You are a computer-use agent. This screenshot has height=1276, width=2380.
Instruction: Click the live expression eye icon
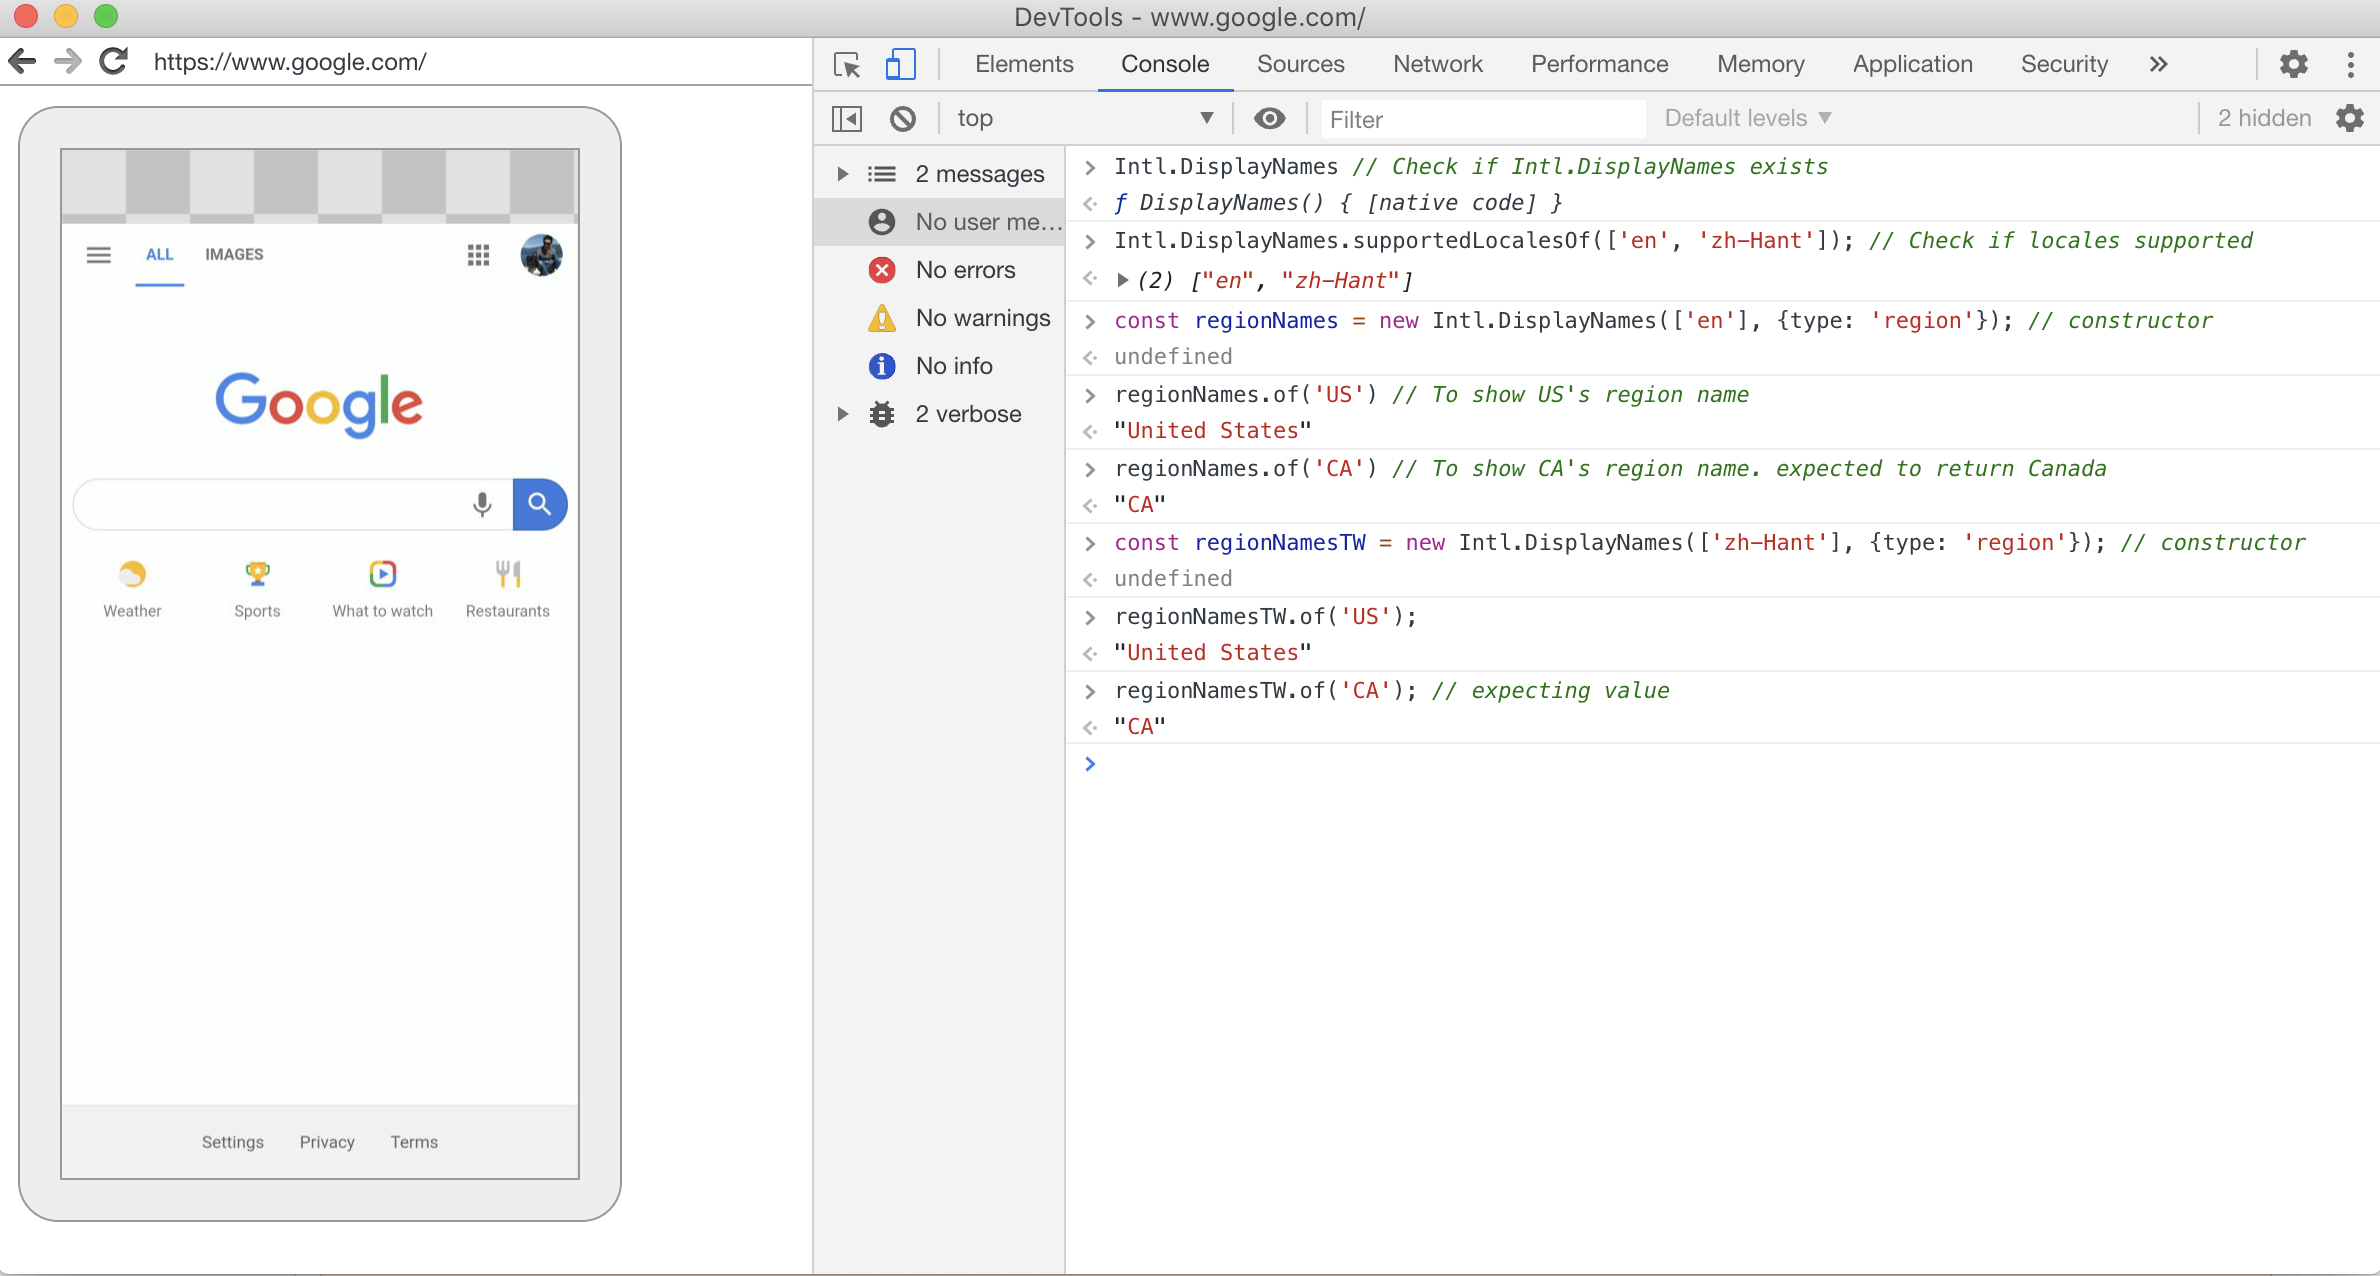(1270, 119)
